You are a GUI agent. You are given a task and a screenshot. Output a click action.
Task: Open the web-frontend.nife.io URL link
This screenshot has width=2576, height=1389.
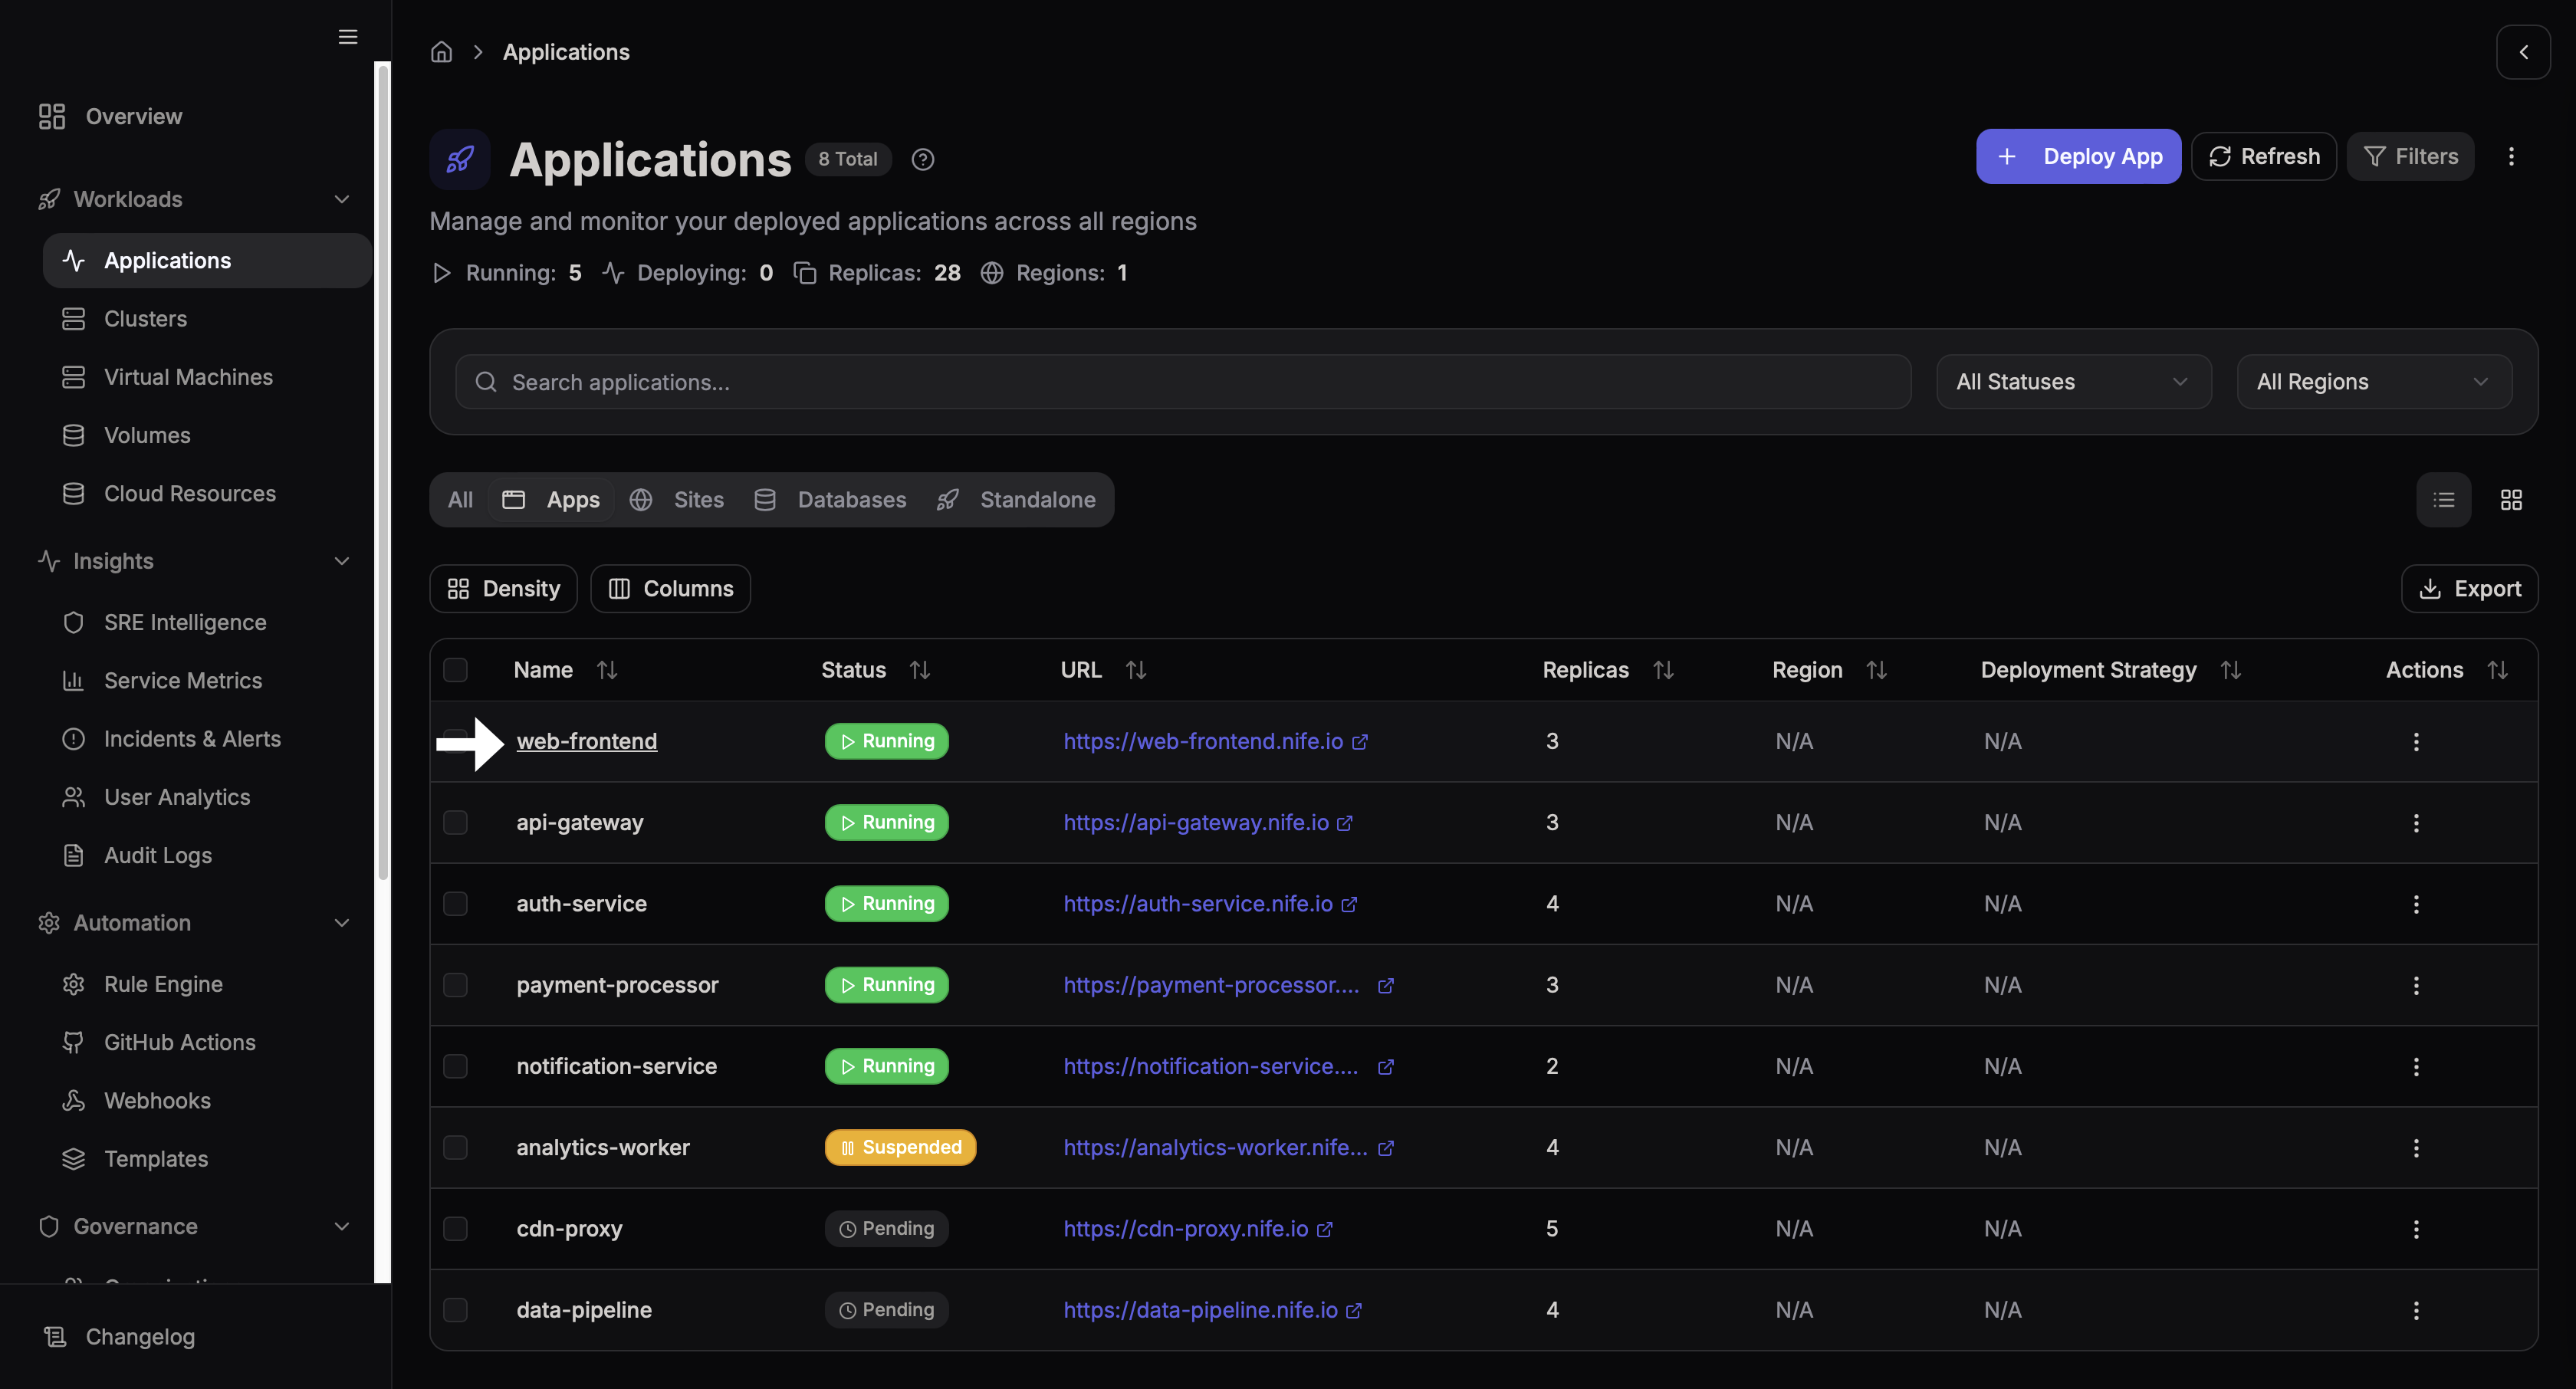(x=1203, y=742)
